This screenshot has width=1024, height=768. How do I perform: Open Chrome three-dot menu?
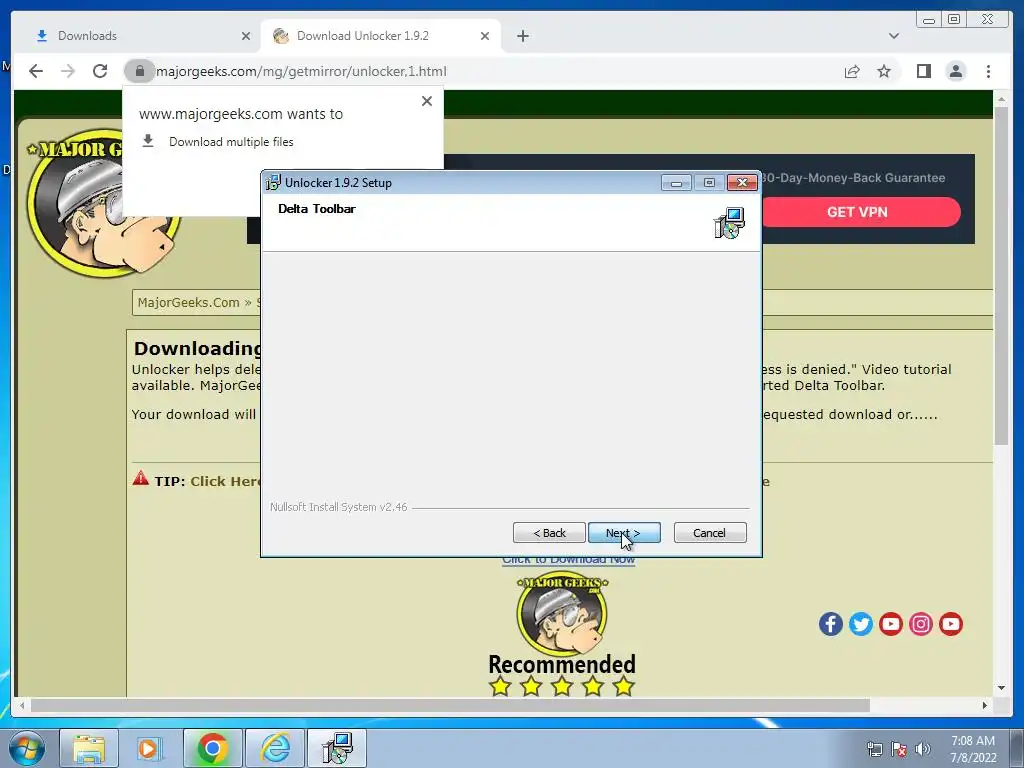(988, 71)
